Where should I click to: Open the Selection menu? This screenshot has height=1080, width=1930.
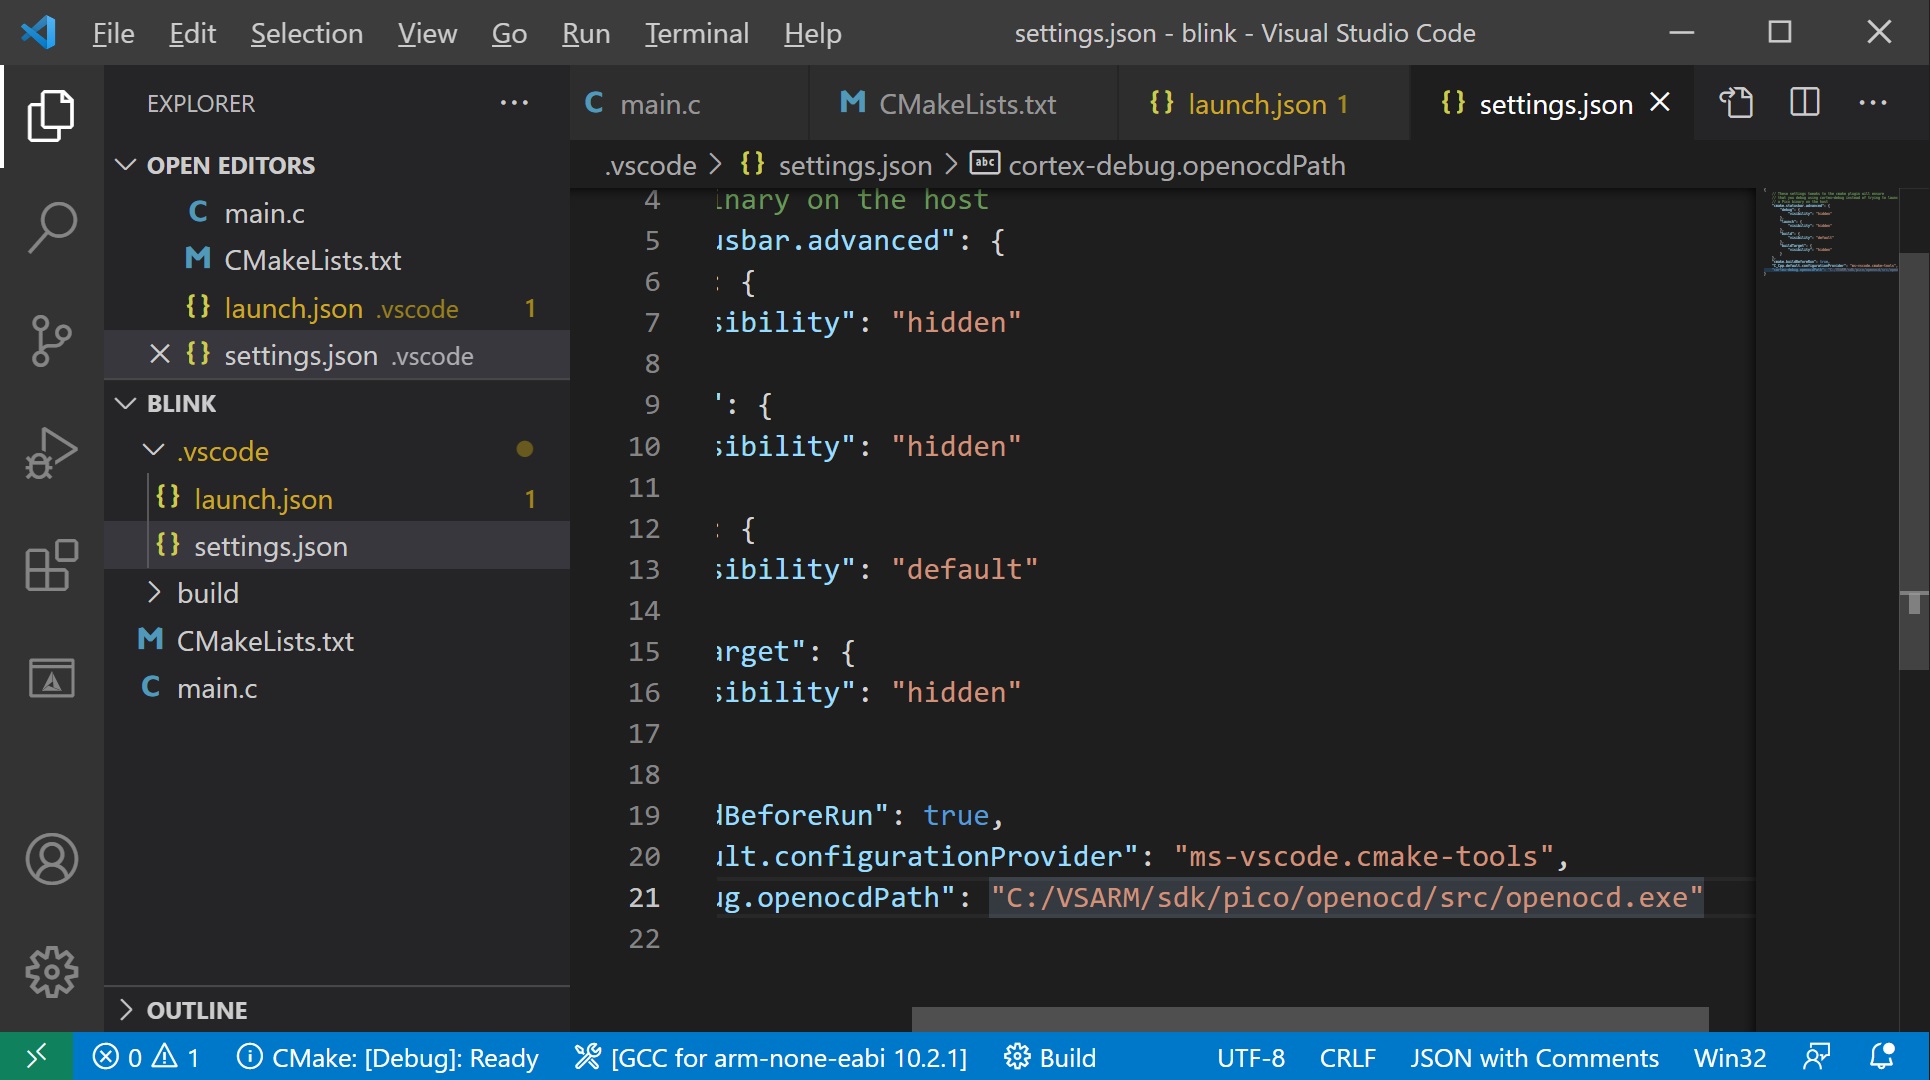pos(306,33)
